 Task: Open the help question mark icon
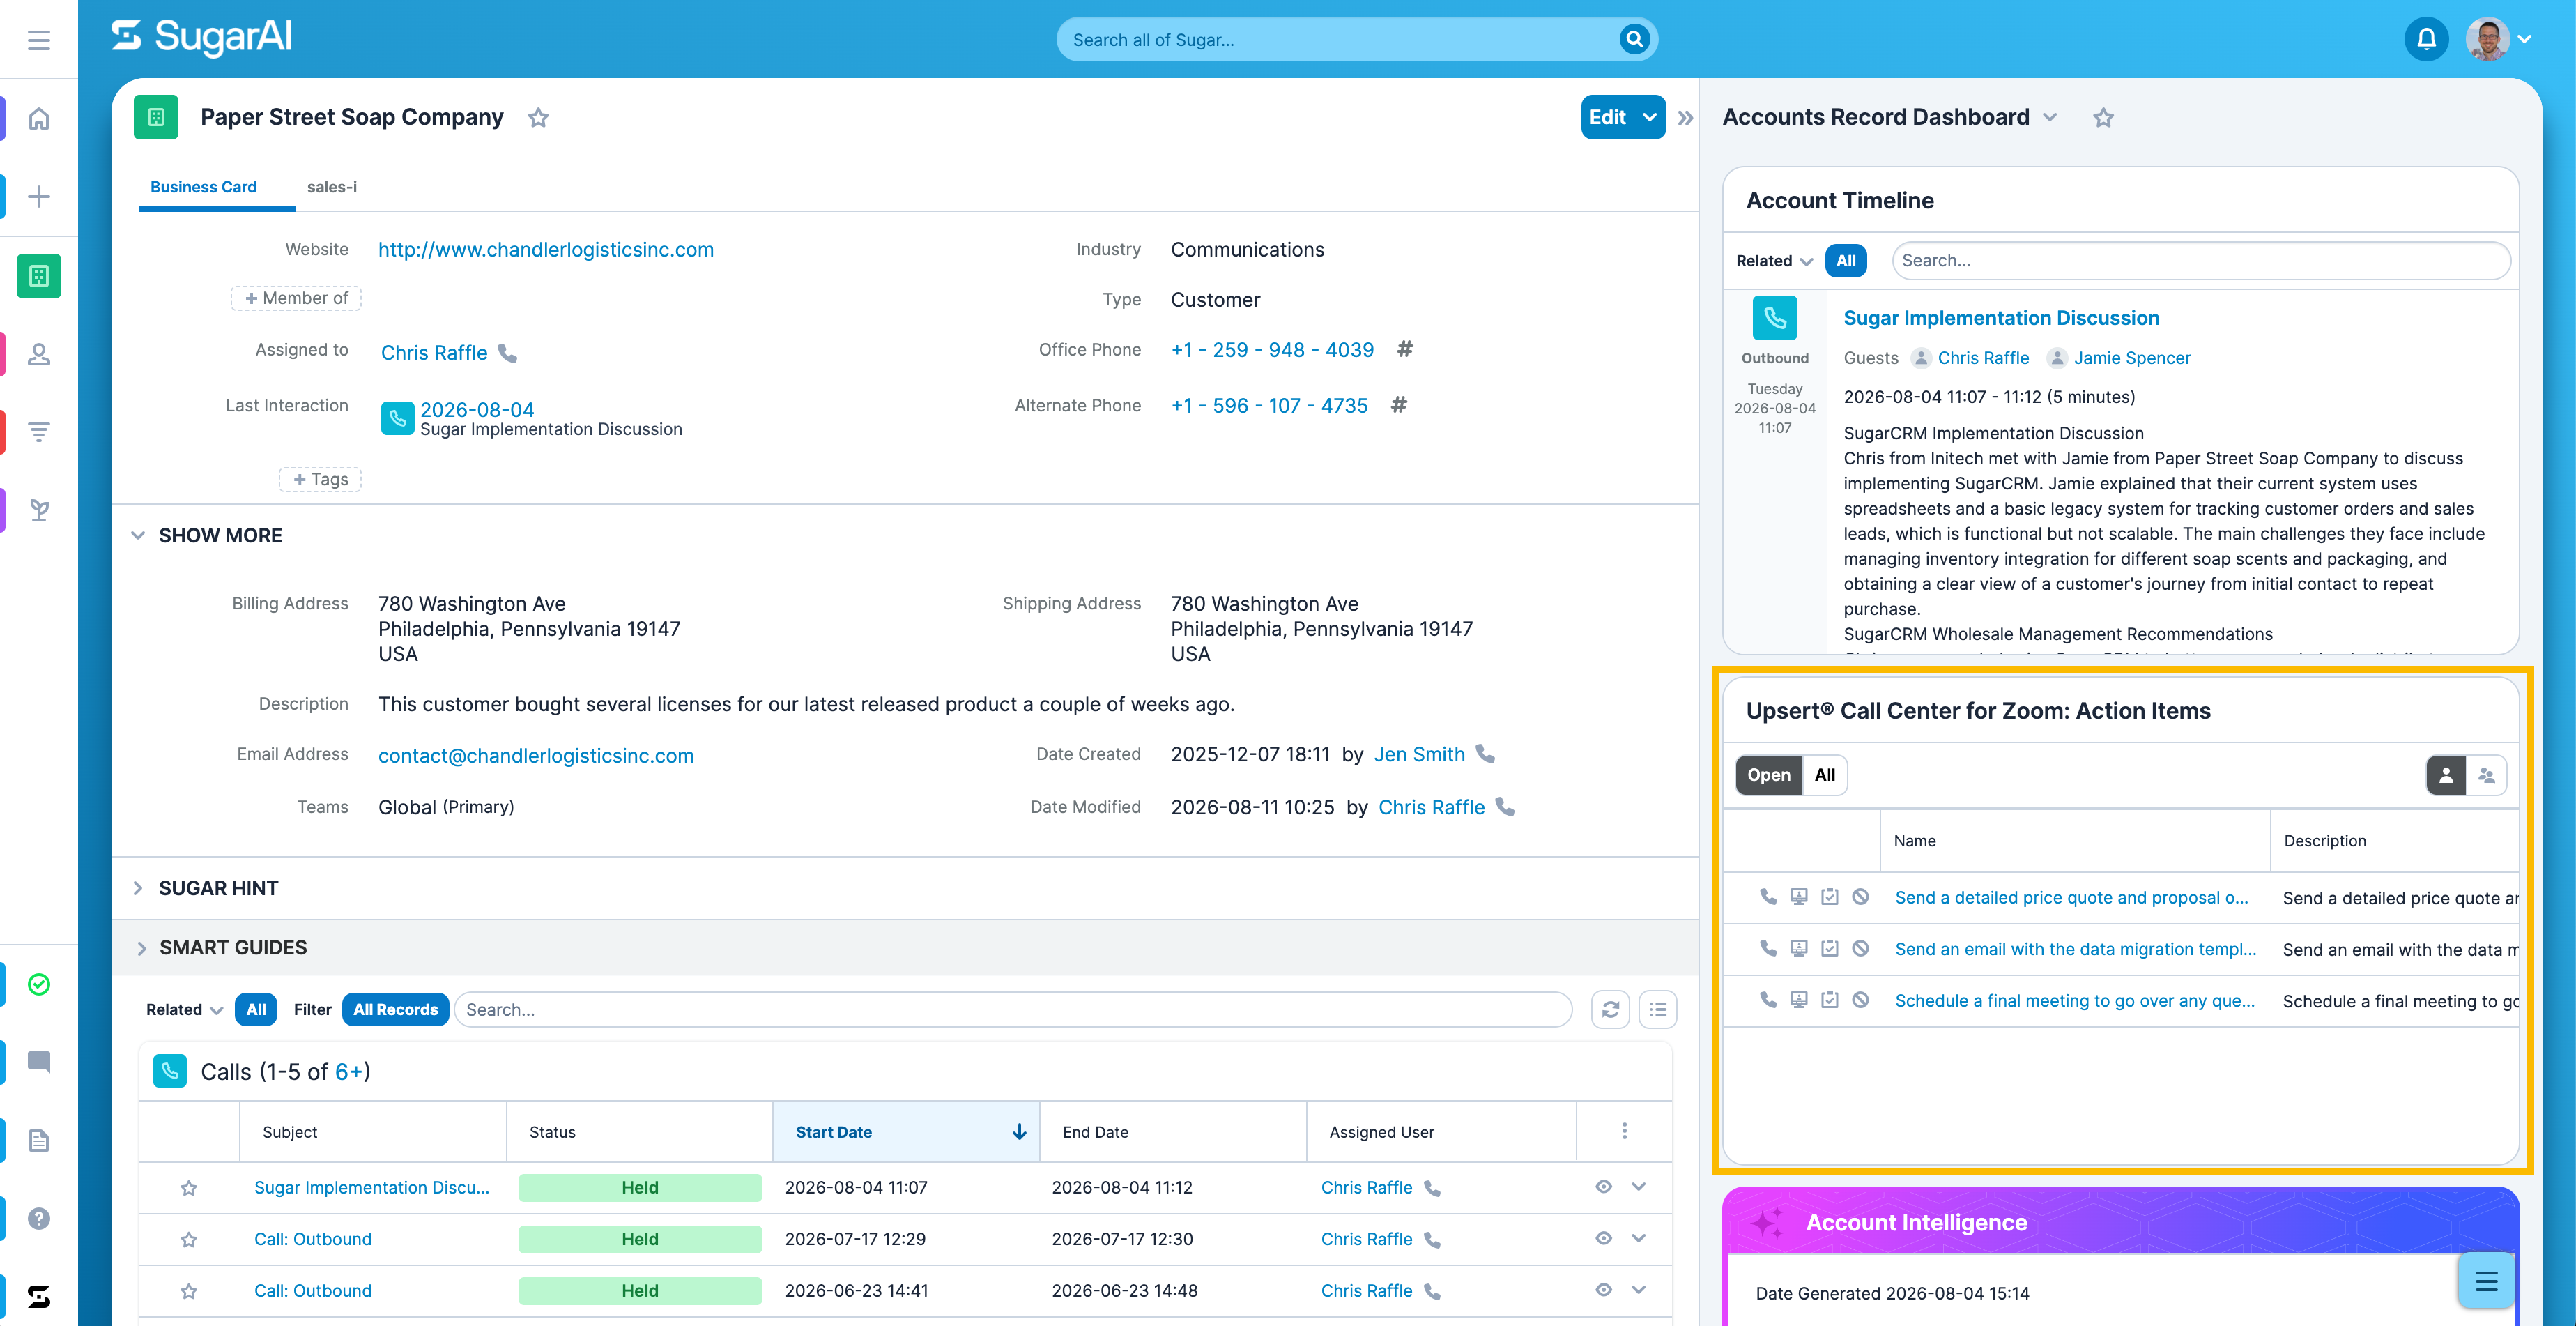(x=39, y=1218)
